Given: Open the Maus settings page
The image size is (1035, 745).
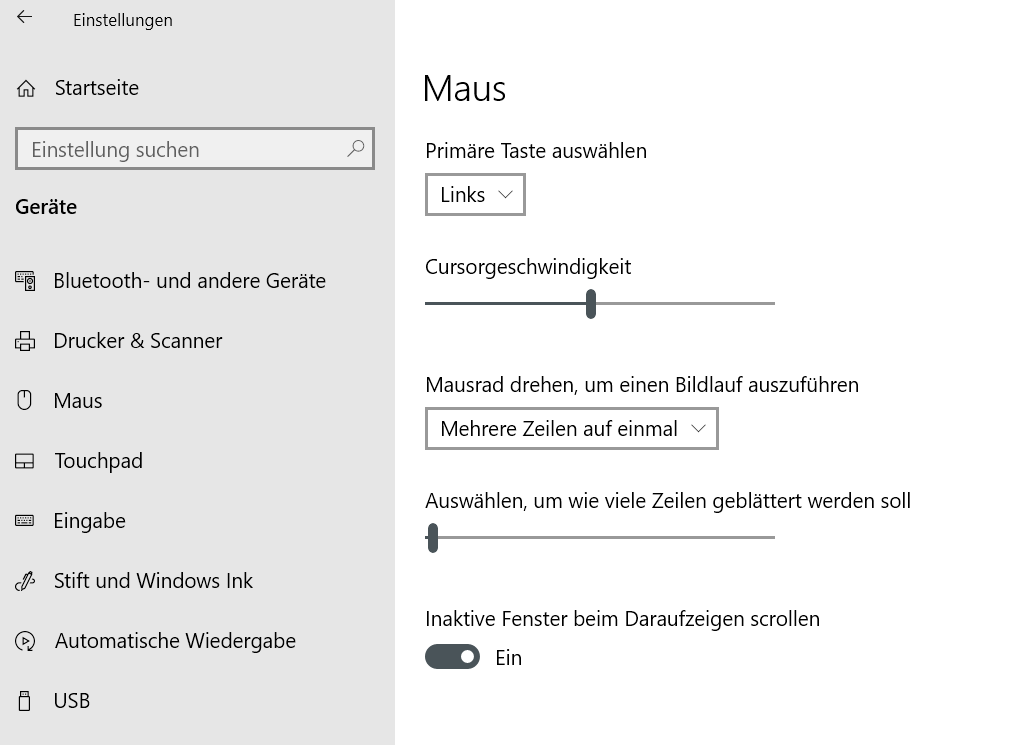Looking at the screenshot, I should [x=78, y=401].
